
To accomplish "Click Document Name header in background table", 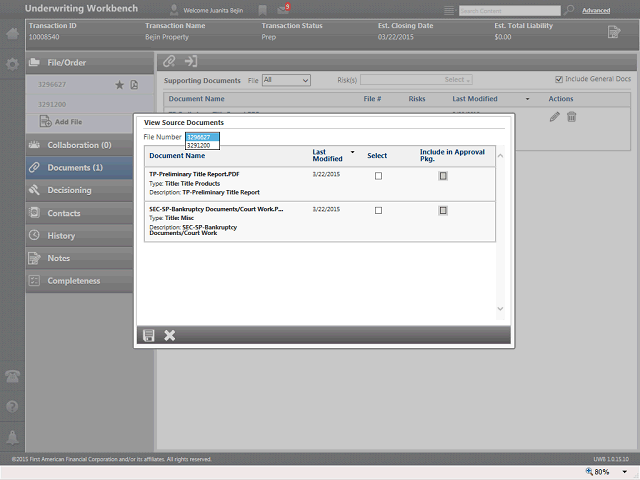I will click(x=196, y=99).
